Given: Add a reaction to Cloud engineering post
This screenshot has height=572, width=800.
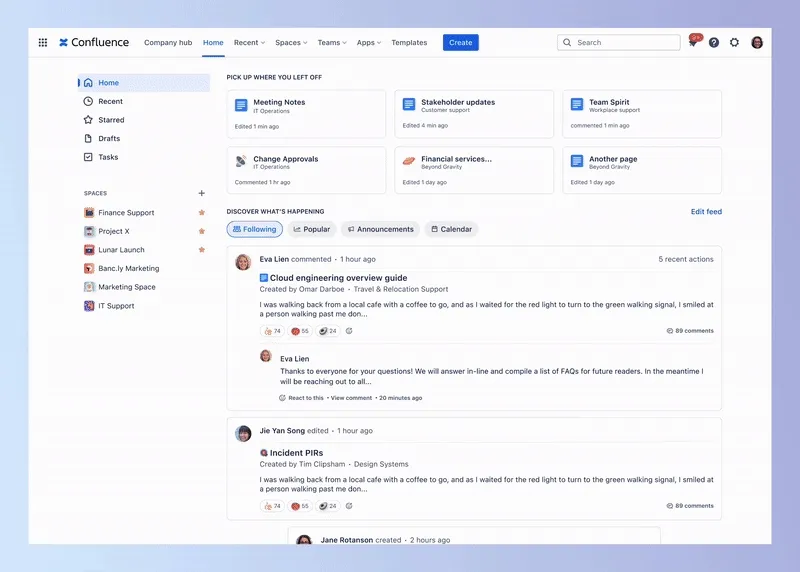Looking at the screenshot, I should click(x=349, y=331).
